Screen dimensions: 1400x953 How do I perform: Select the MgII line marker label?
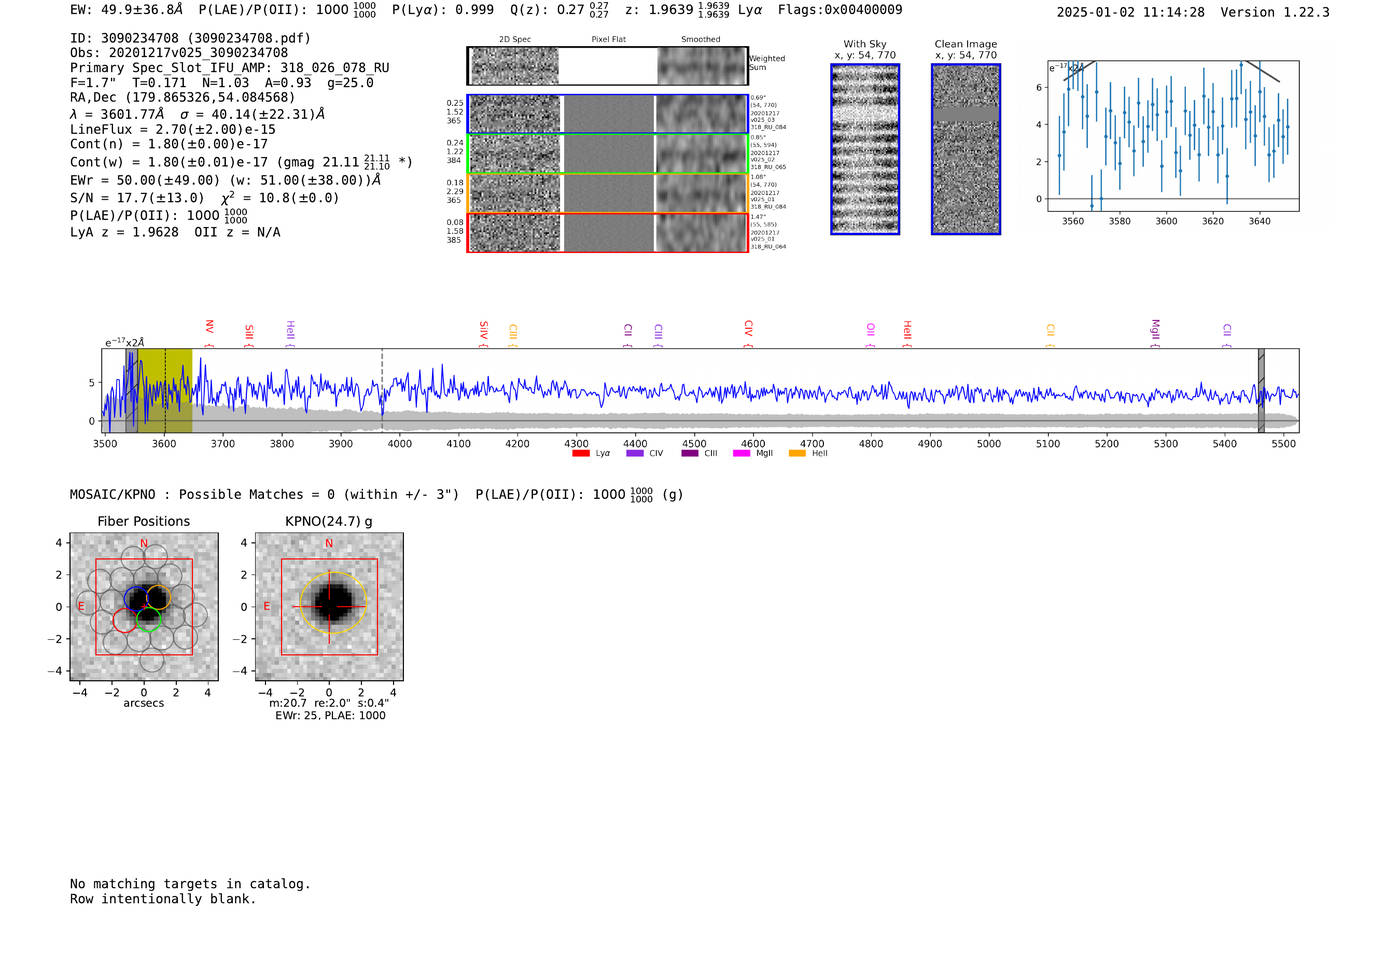1155,329
